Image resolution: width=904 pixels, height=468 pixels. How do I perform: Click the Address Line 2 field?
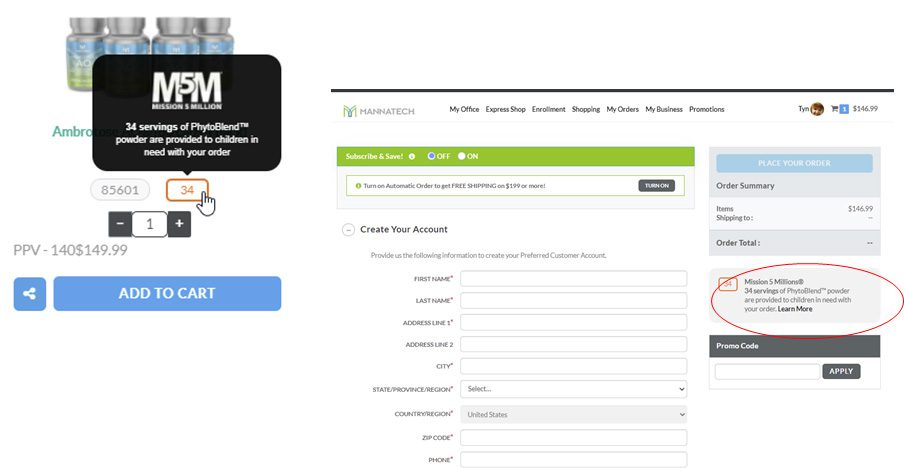tap(574, 344)
